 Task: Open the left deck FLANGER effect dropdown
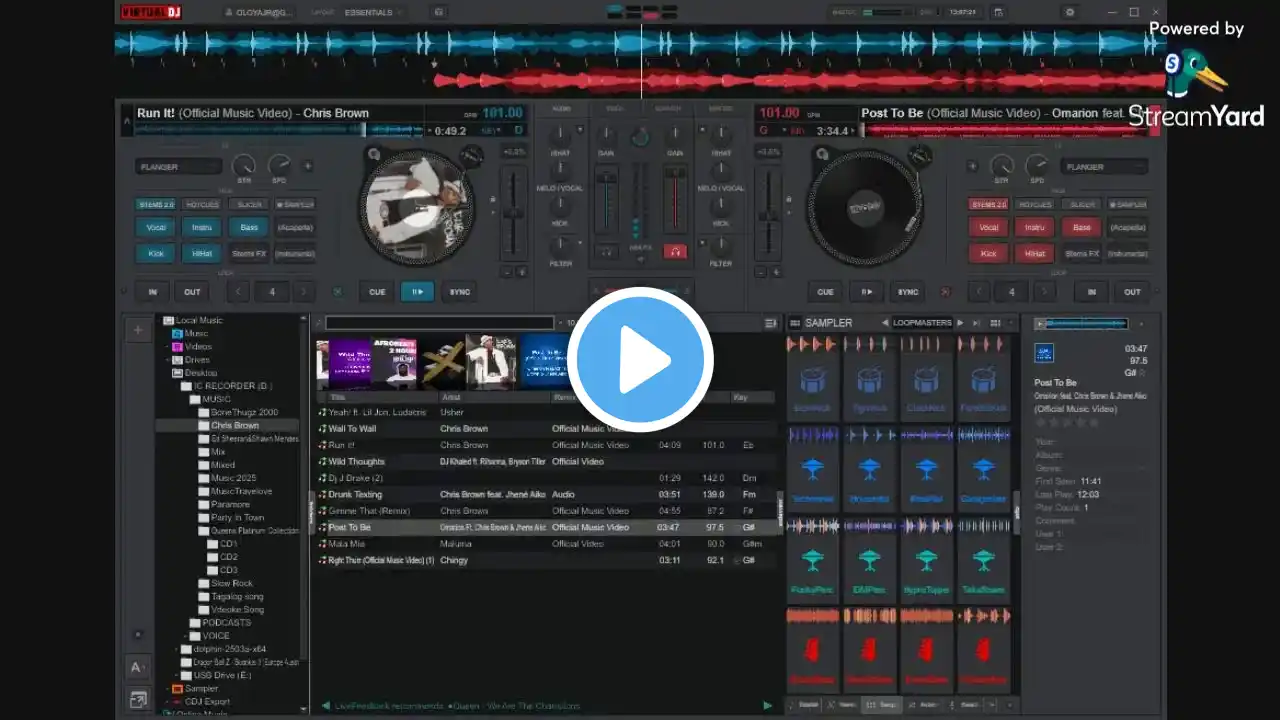pos(179,167)
